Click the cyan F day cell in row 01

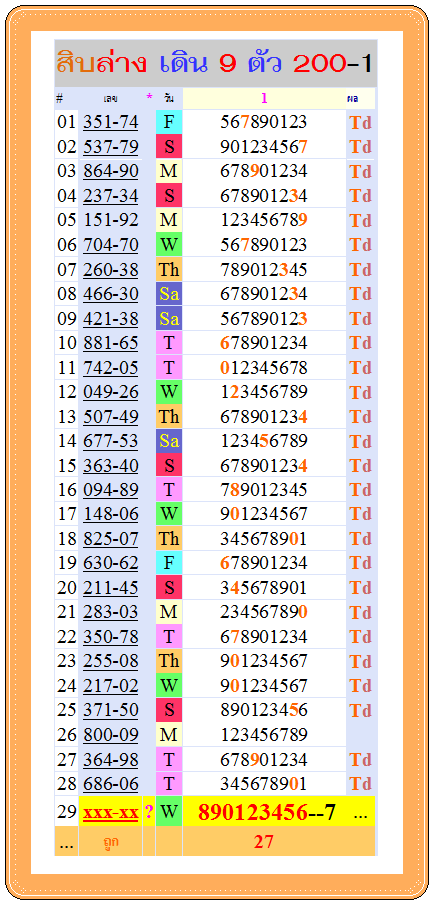[x=169, y=122]
